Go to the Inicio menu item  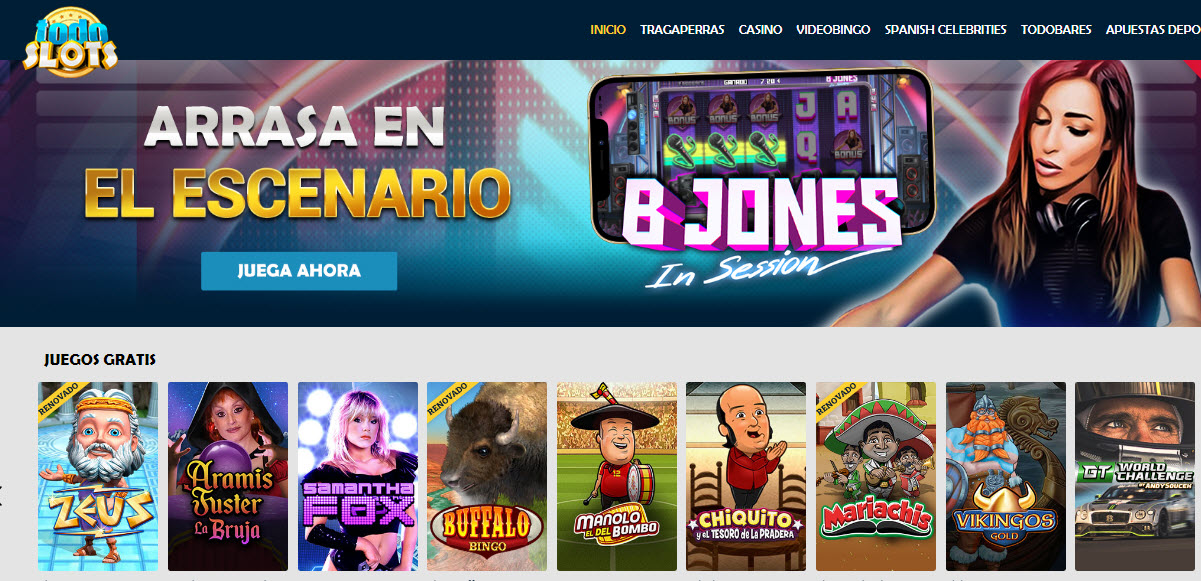click(608, 30)
